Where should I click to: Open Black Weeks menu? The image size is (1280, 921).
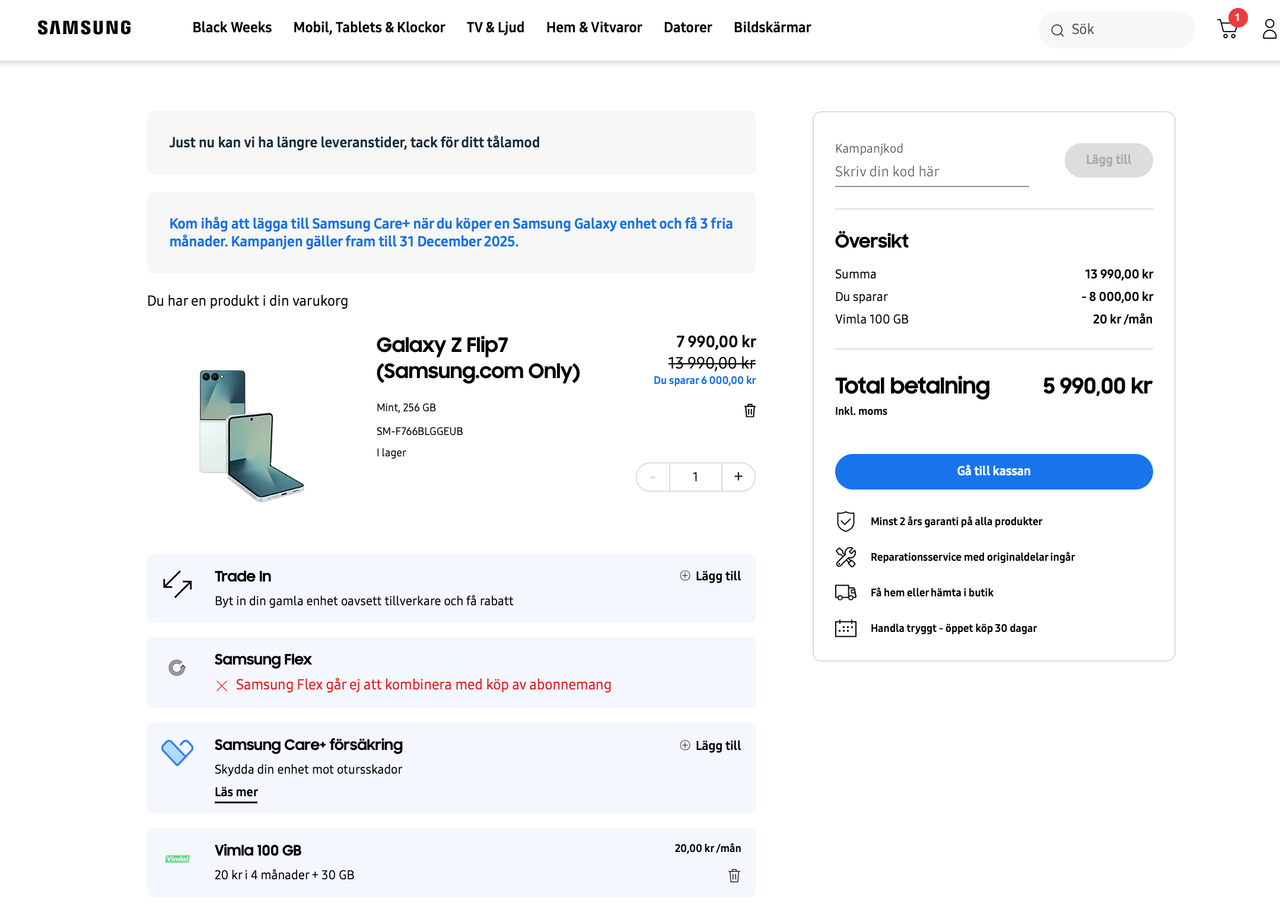[x=232, y=28]
